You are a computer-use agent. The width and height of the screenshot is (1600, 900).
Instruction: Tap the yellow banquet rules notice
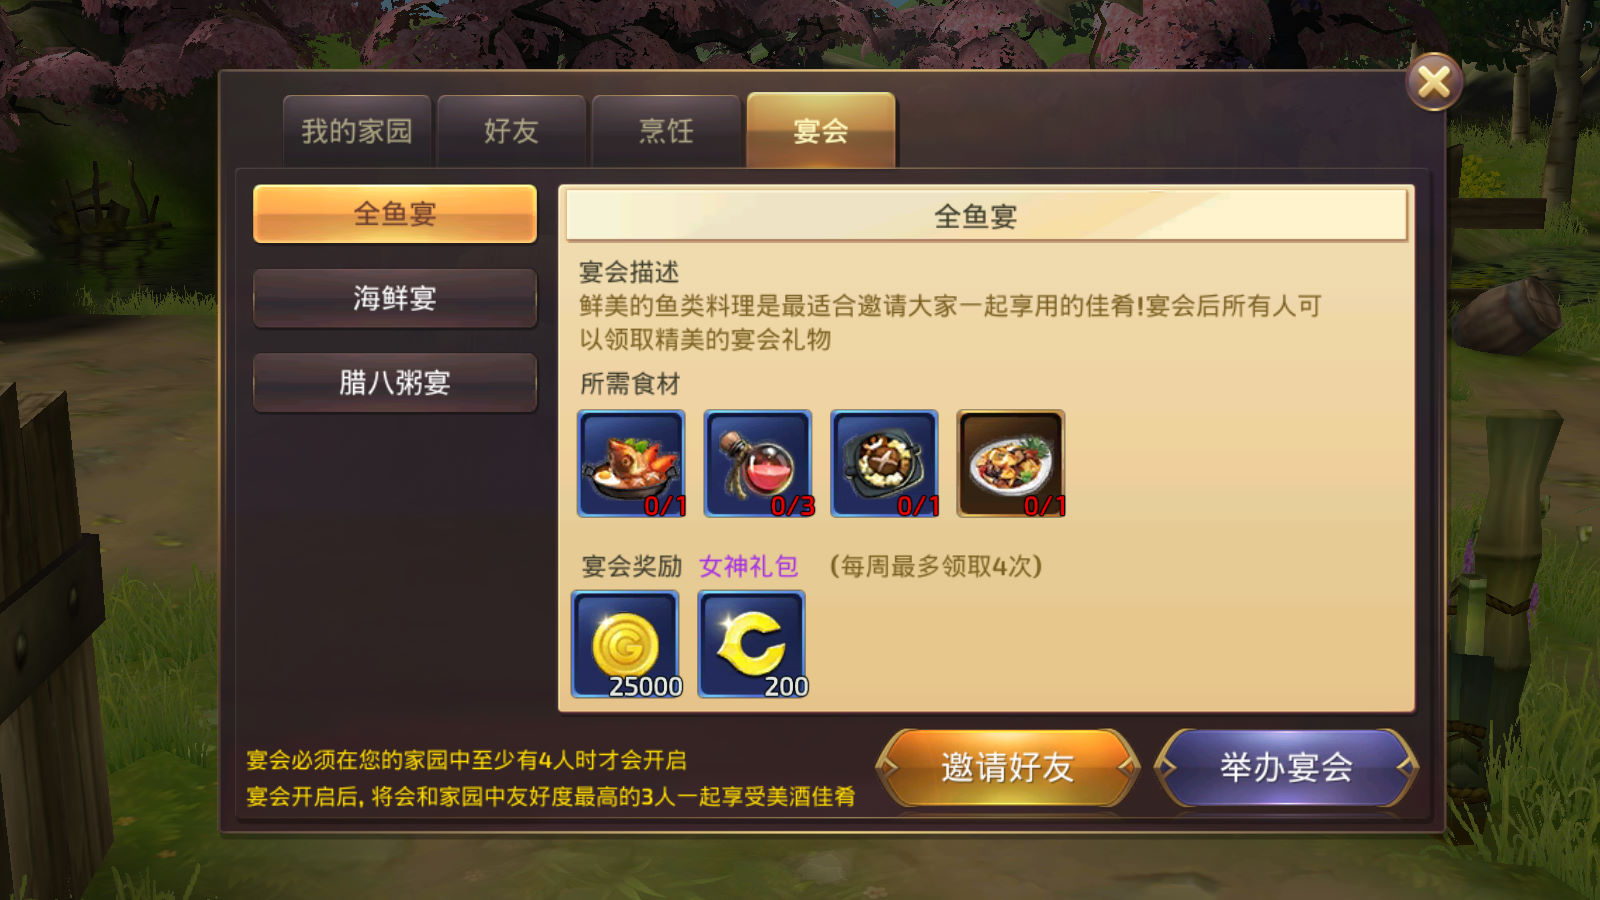[x=551, y=778]
